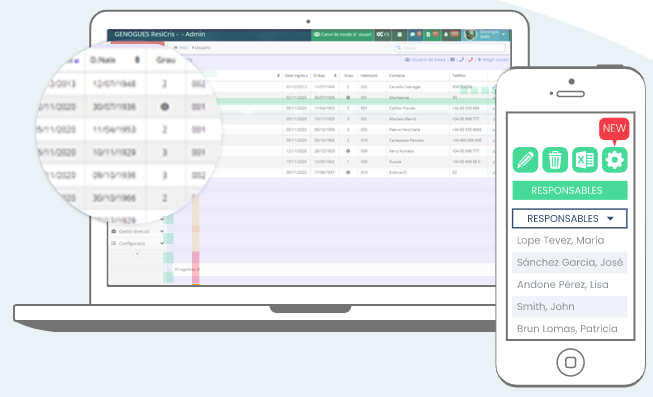Select Smith, John in list
The height and width of the screenshot is (397, 653).
pyautogui.click(x=570, y=307)
